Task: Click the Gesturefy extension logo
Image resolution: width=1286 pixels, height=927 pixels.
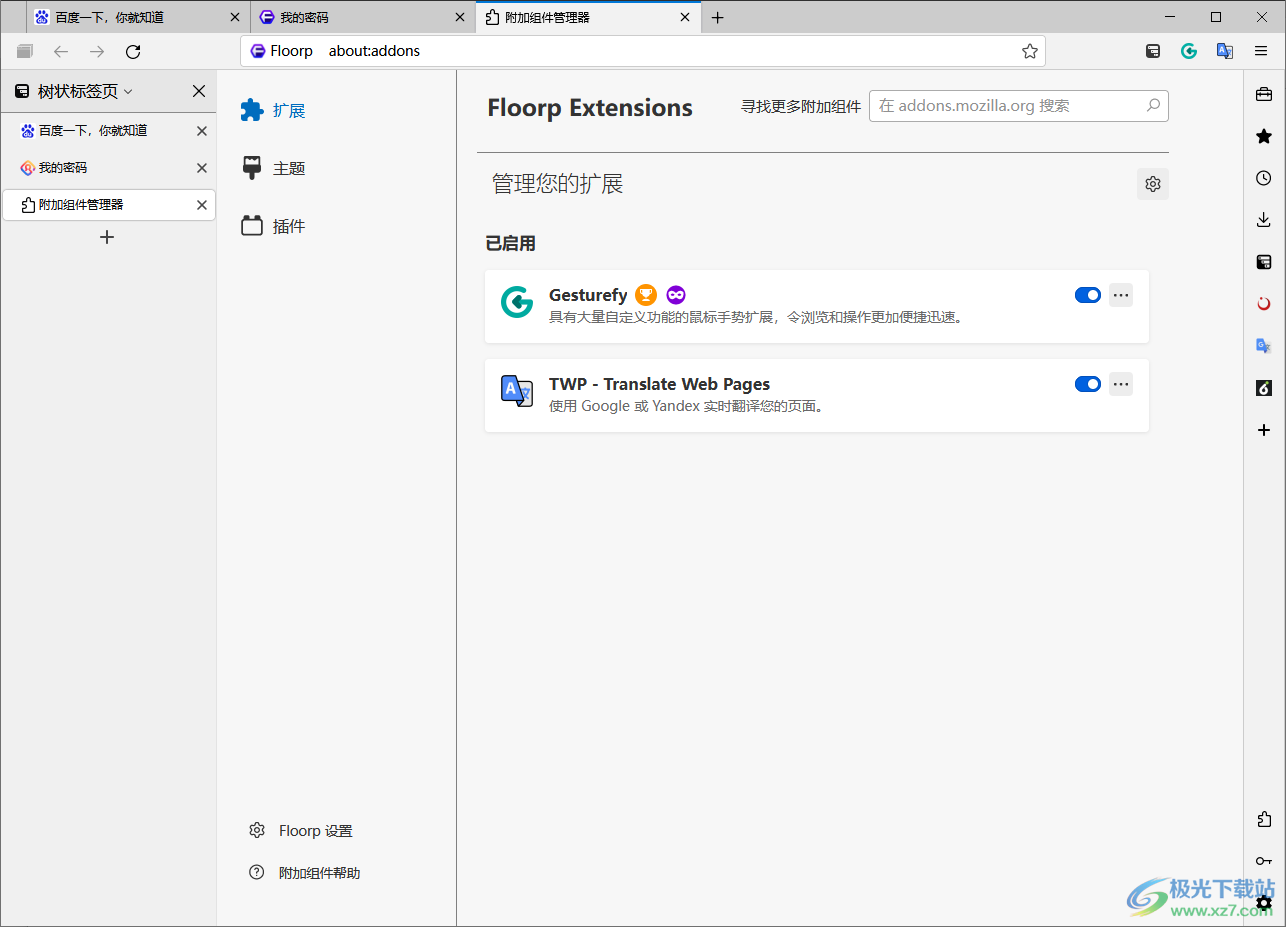Action: 516,301
